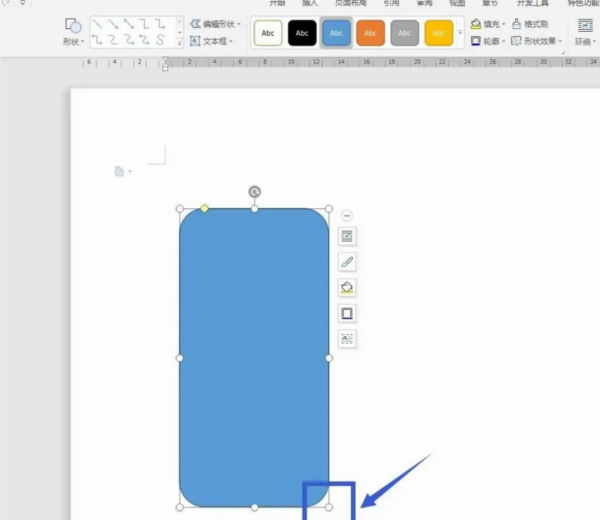Select the curved connector shape
This screenshot has width=600, height=520.
(113, 39)
